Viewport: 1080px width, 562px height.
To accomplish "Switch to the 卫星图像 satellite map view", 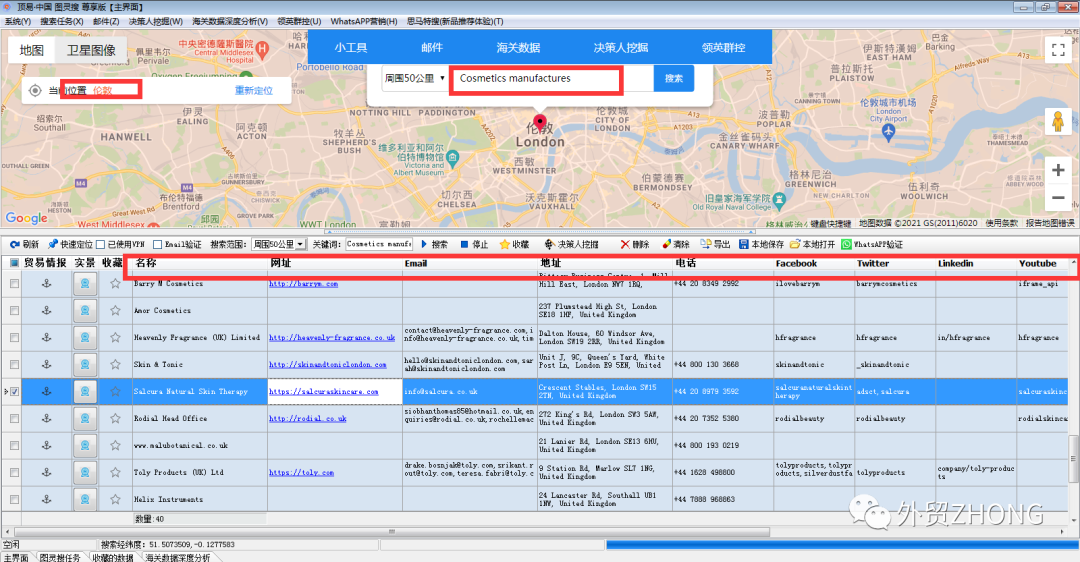I will pos(91,50).
